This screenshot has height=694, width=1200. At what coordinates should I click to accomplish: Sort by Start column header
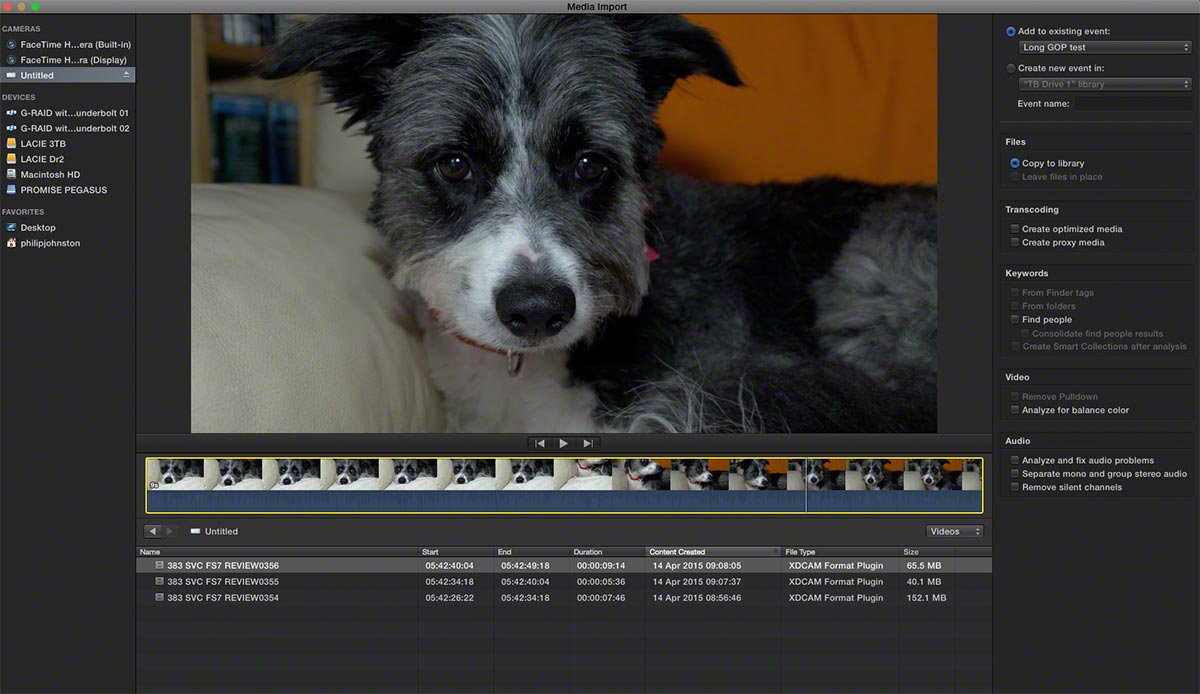point(457,552)
